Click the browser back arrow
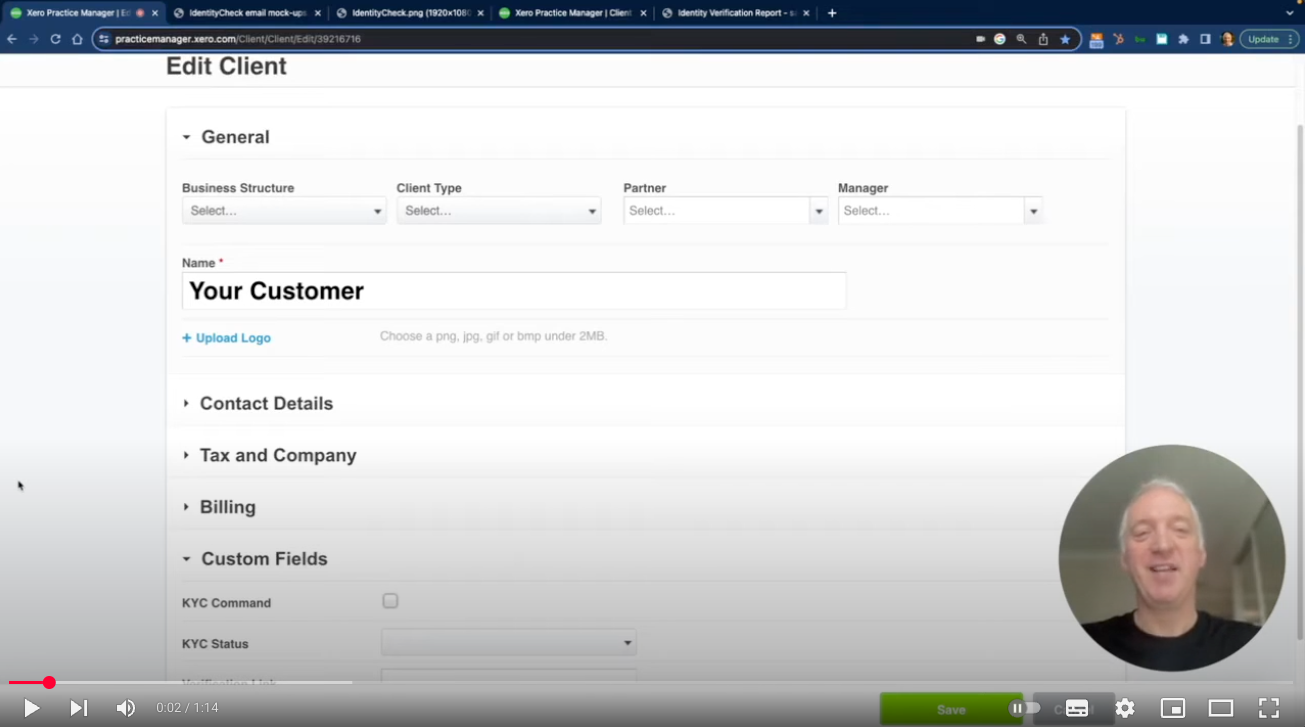 pos(12,39)
